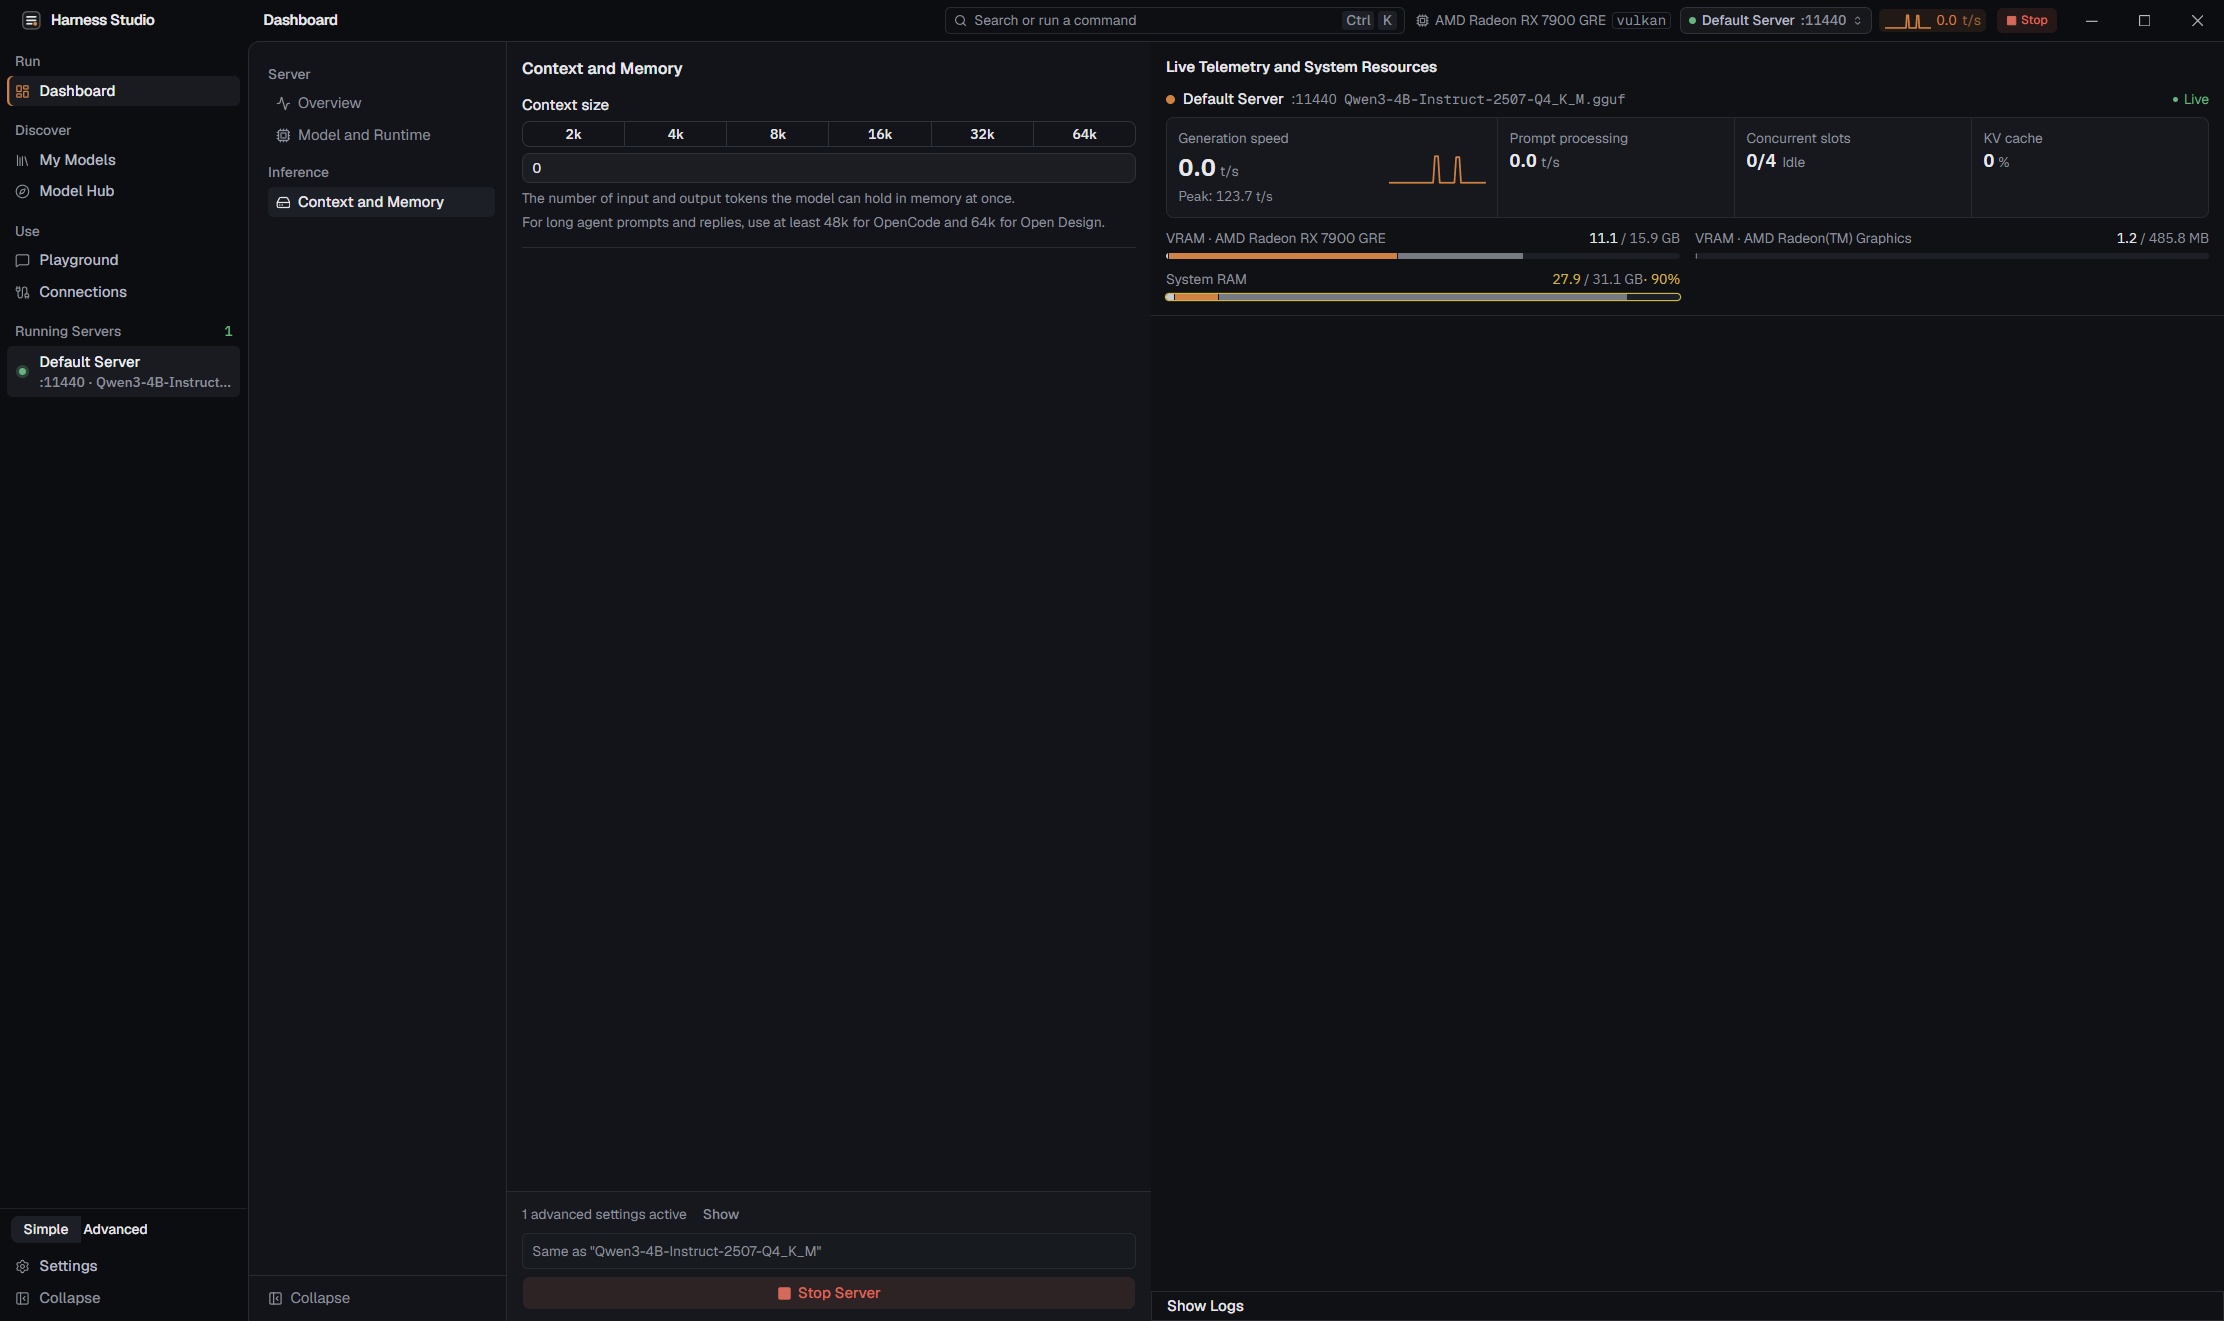Open the Dashboard sidebar item

tap(123, 91)
